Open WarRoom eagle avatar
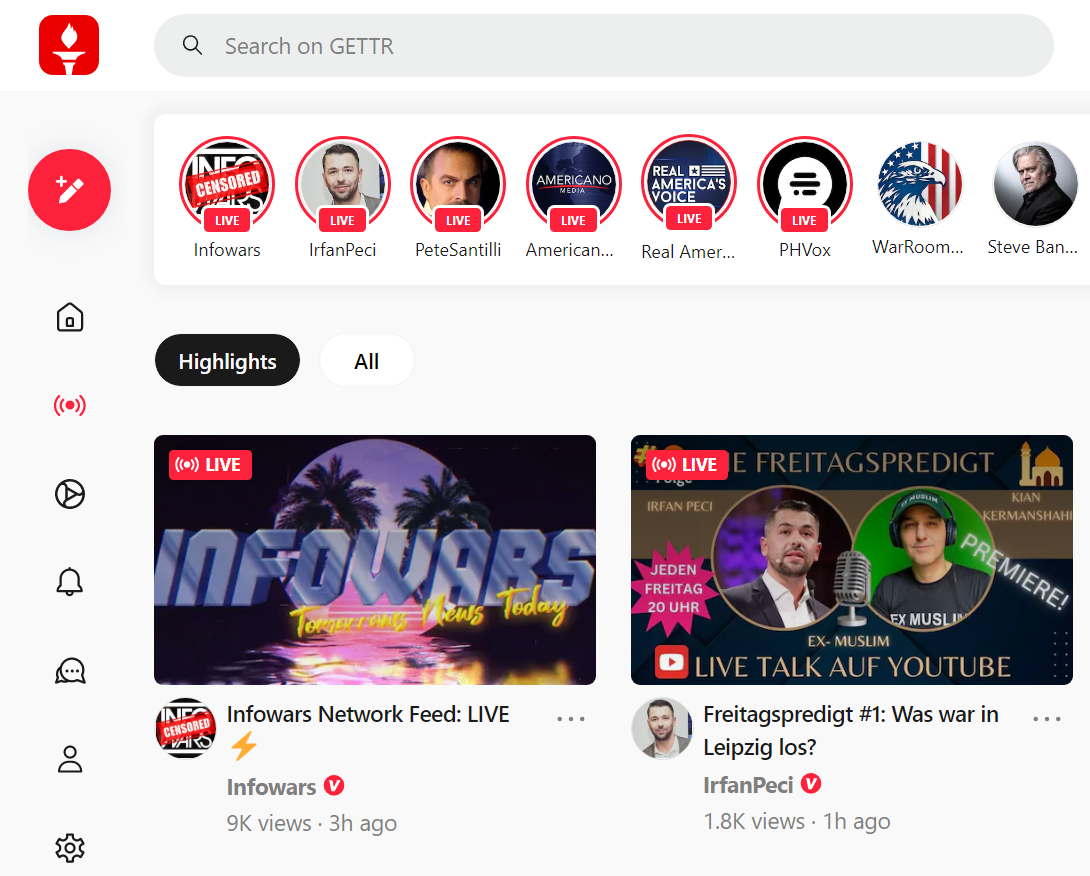The width and height of the screenshot is (1090, 876). coord(920,184)
